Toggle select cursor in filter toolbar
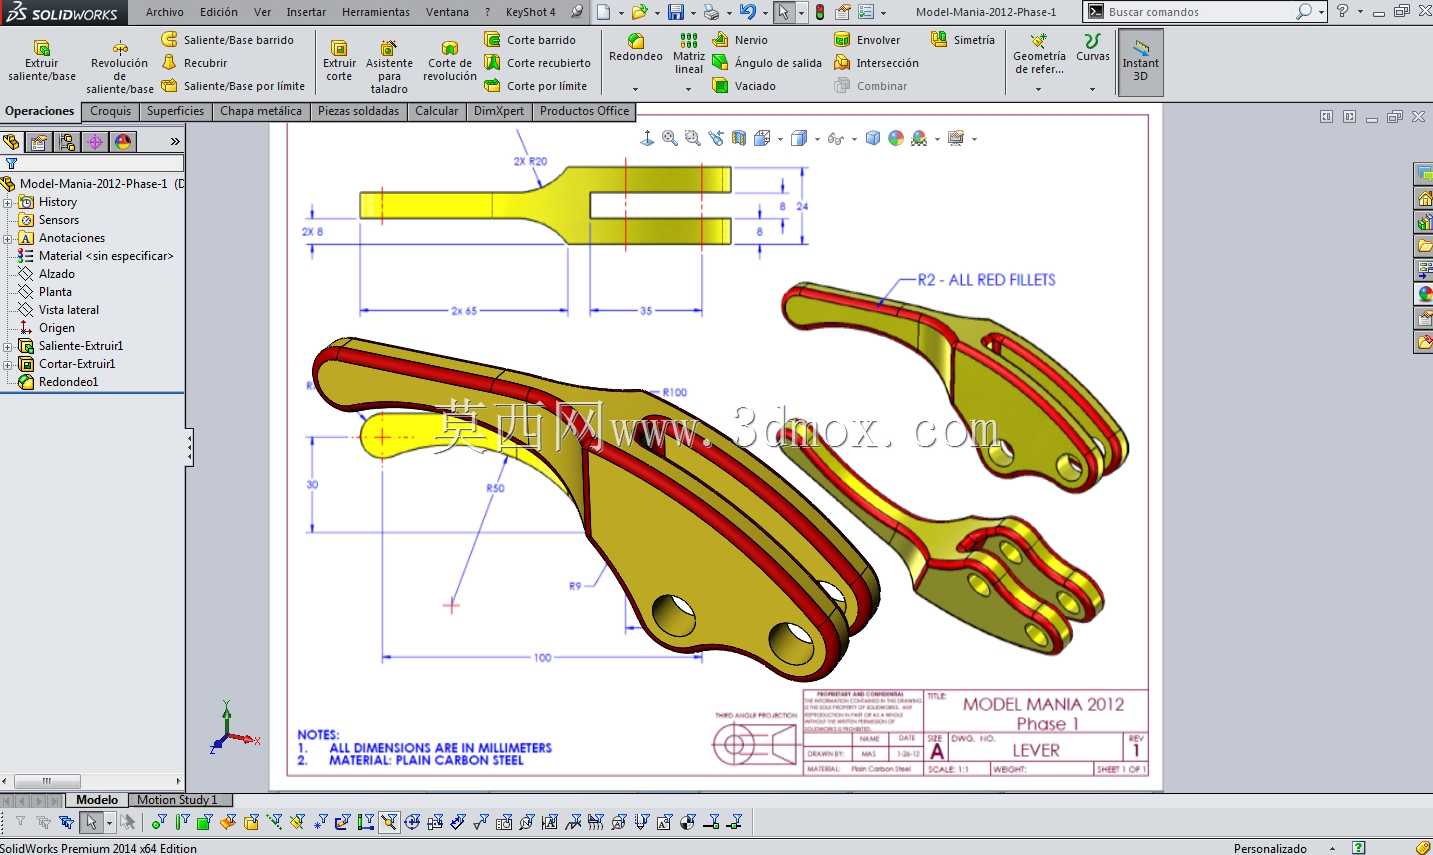 [x=91, y=822]
